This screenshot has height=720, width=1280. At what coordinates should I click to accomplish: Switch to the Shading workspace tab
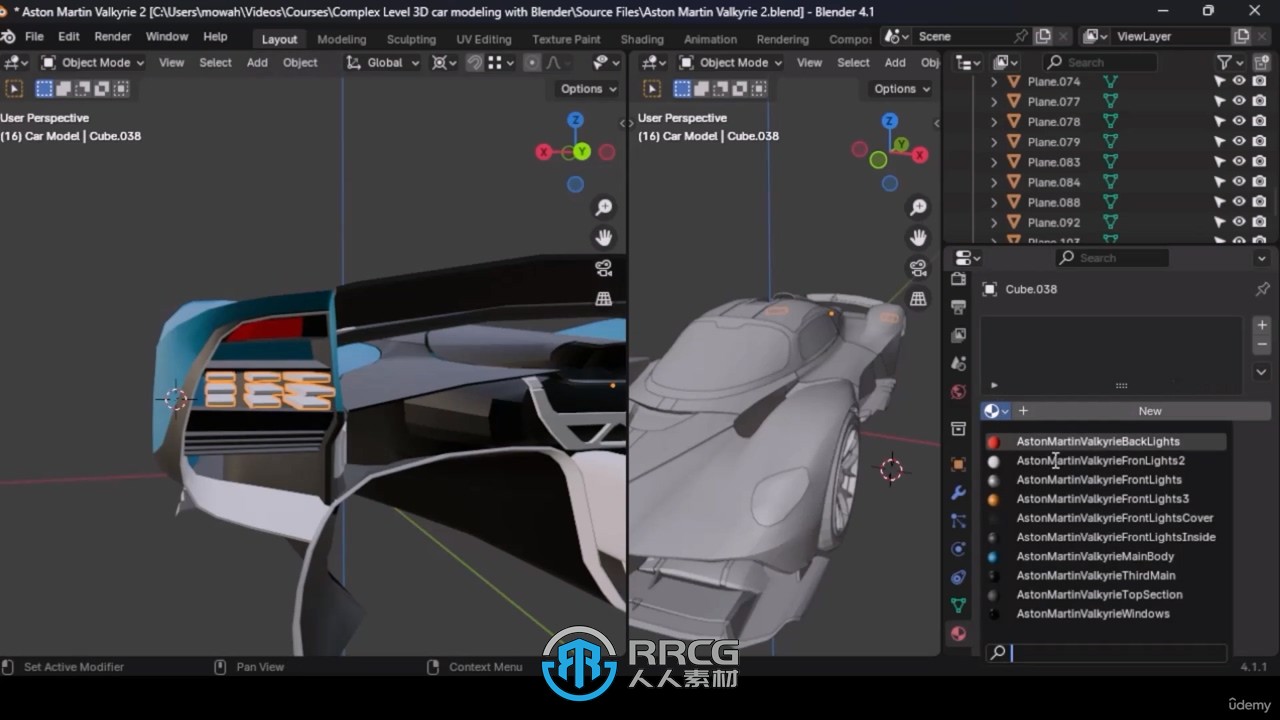pos(642,39)
